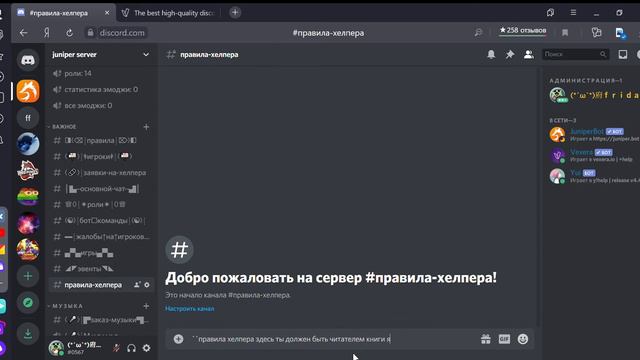The image size is (640, 360).
Task: Open notification settings bell icon
Action: point(491,54)
